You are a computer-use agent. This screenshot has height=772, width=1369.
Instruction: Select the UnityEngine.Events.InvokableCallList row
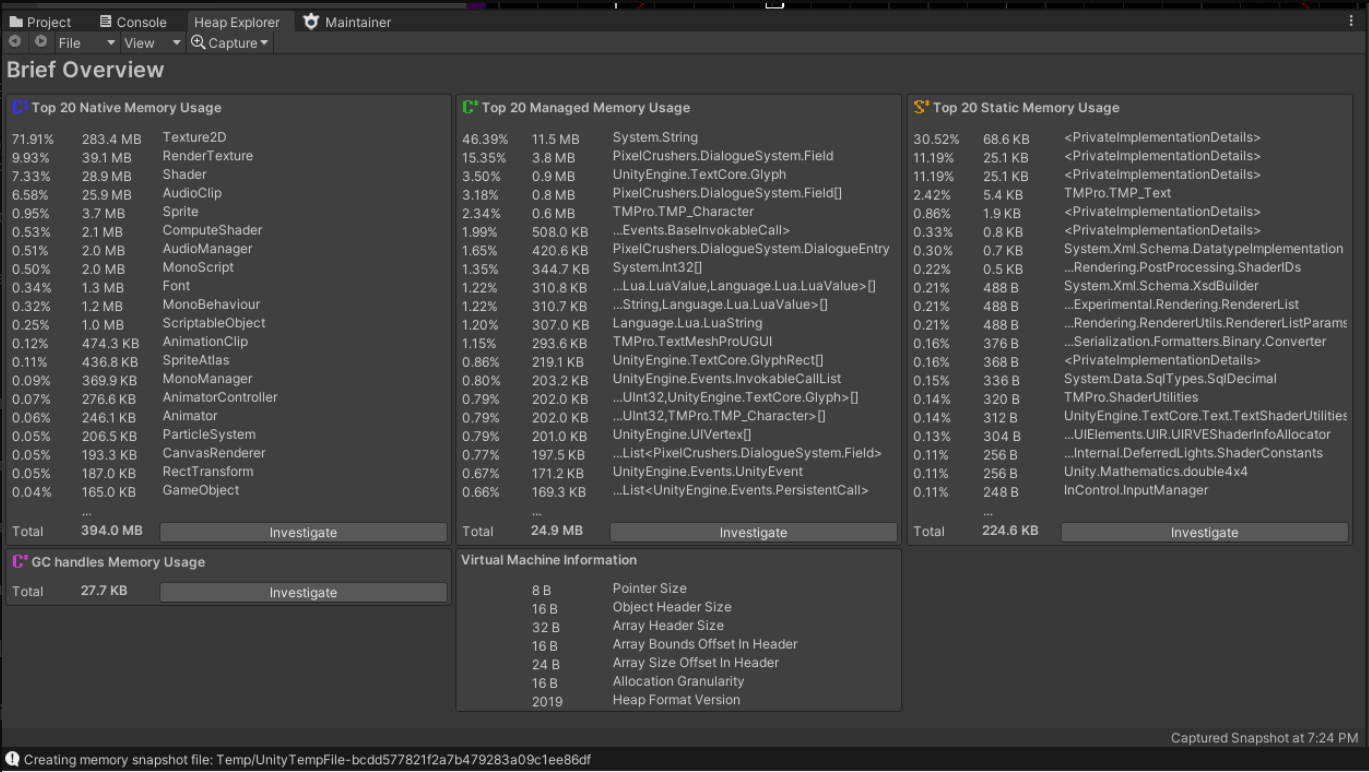(679, 379)
